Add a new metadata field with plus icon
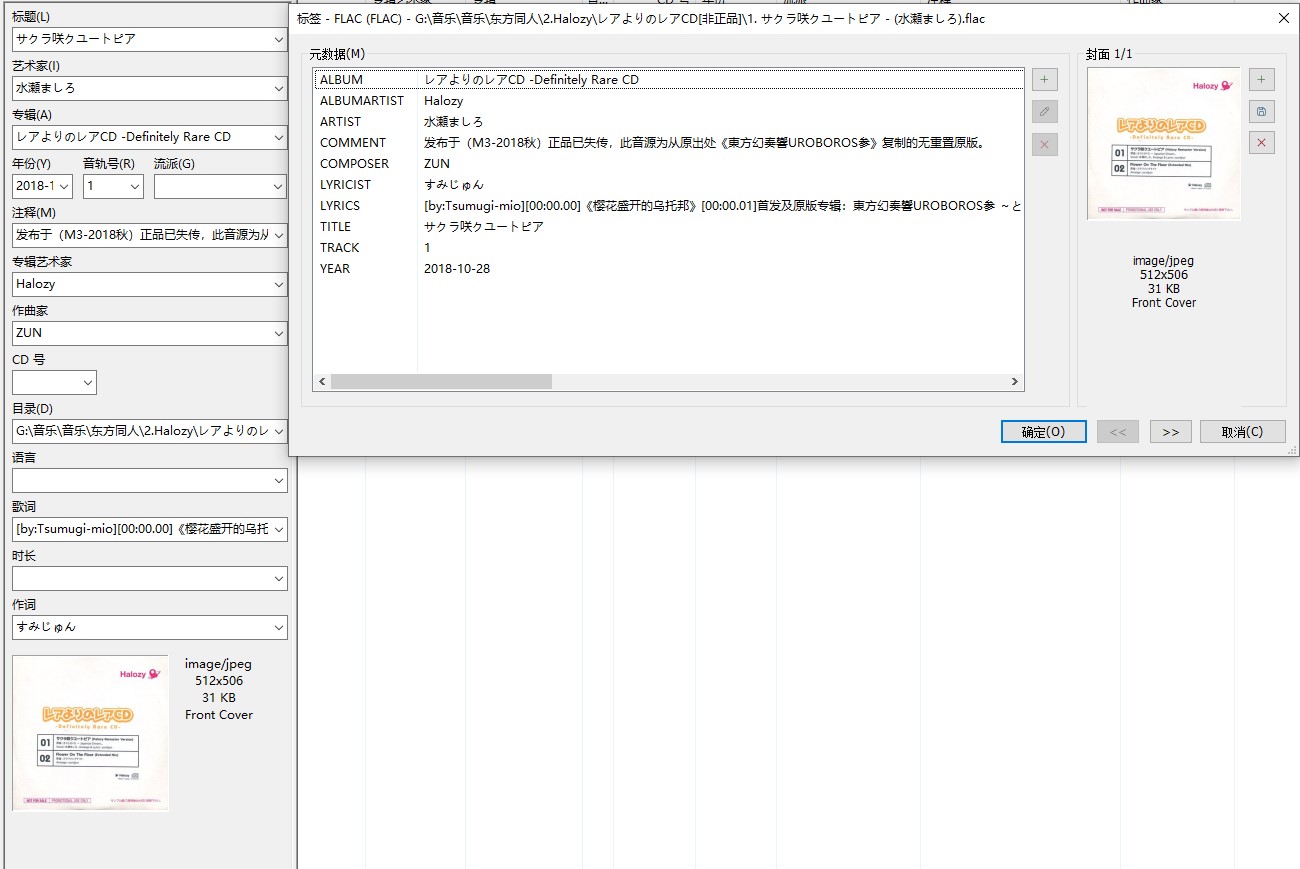This screenshot has width=1300, height=869. tap(1044, 80)
